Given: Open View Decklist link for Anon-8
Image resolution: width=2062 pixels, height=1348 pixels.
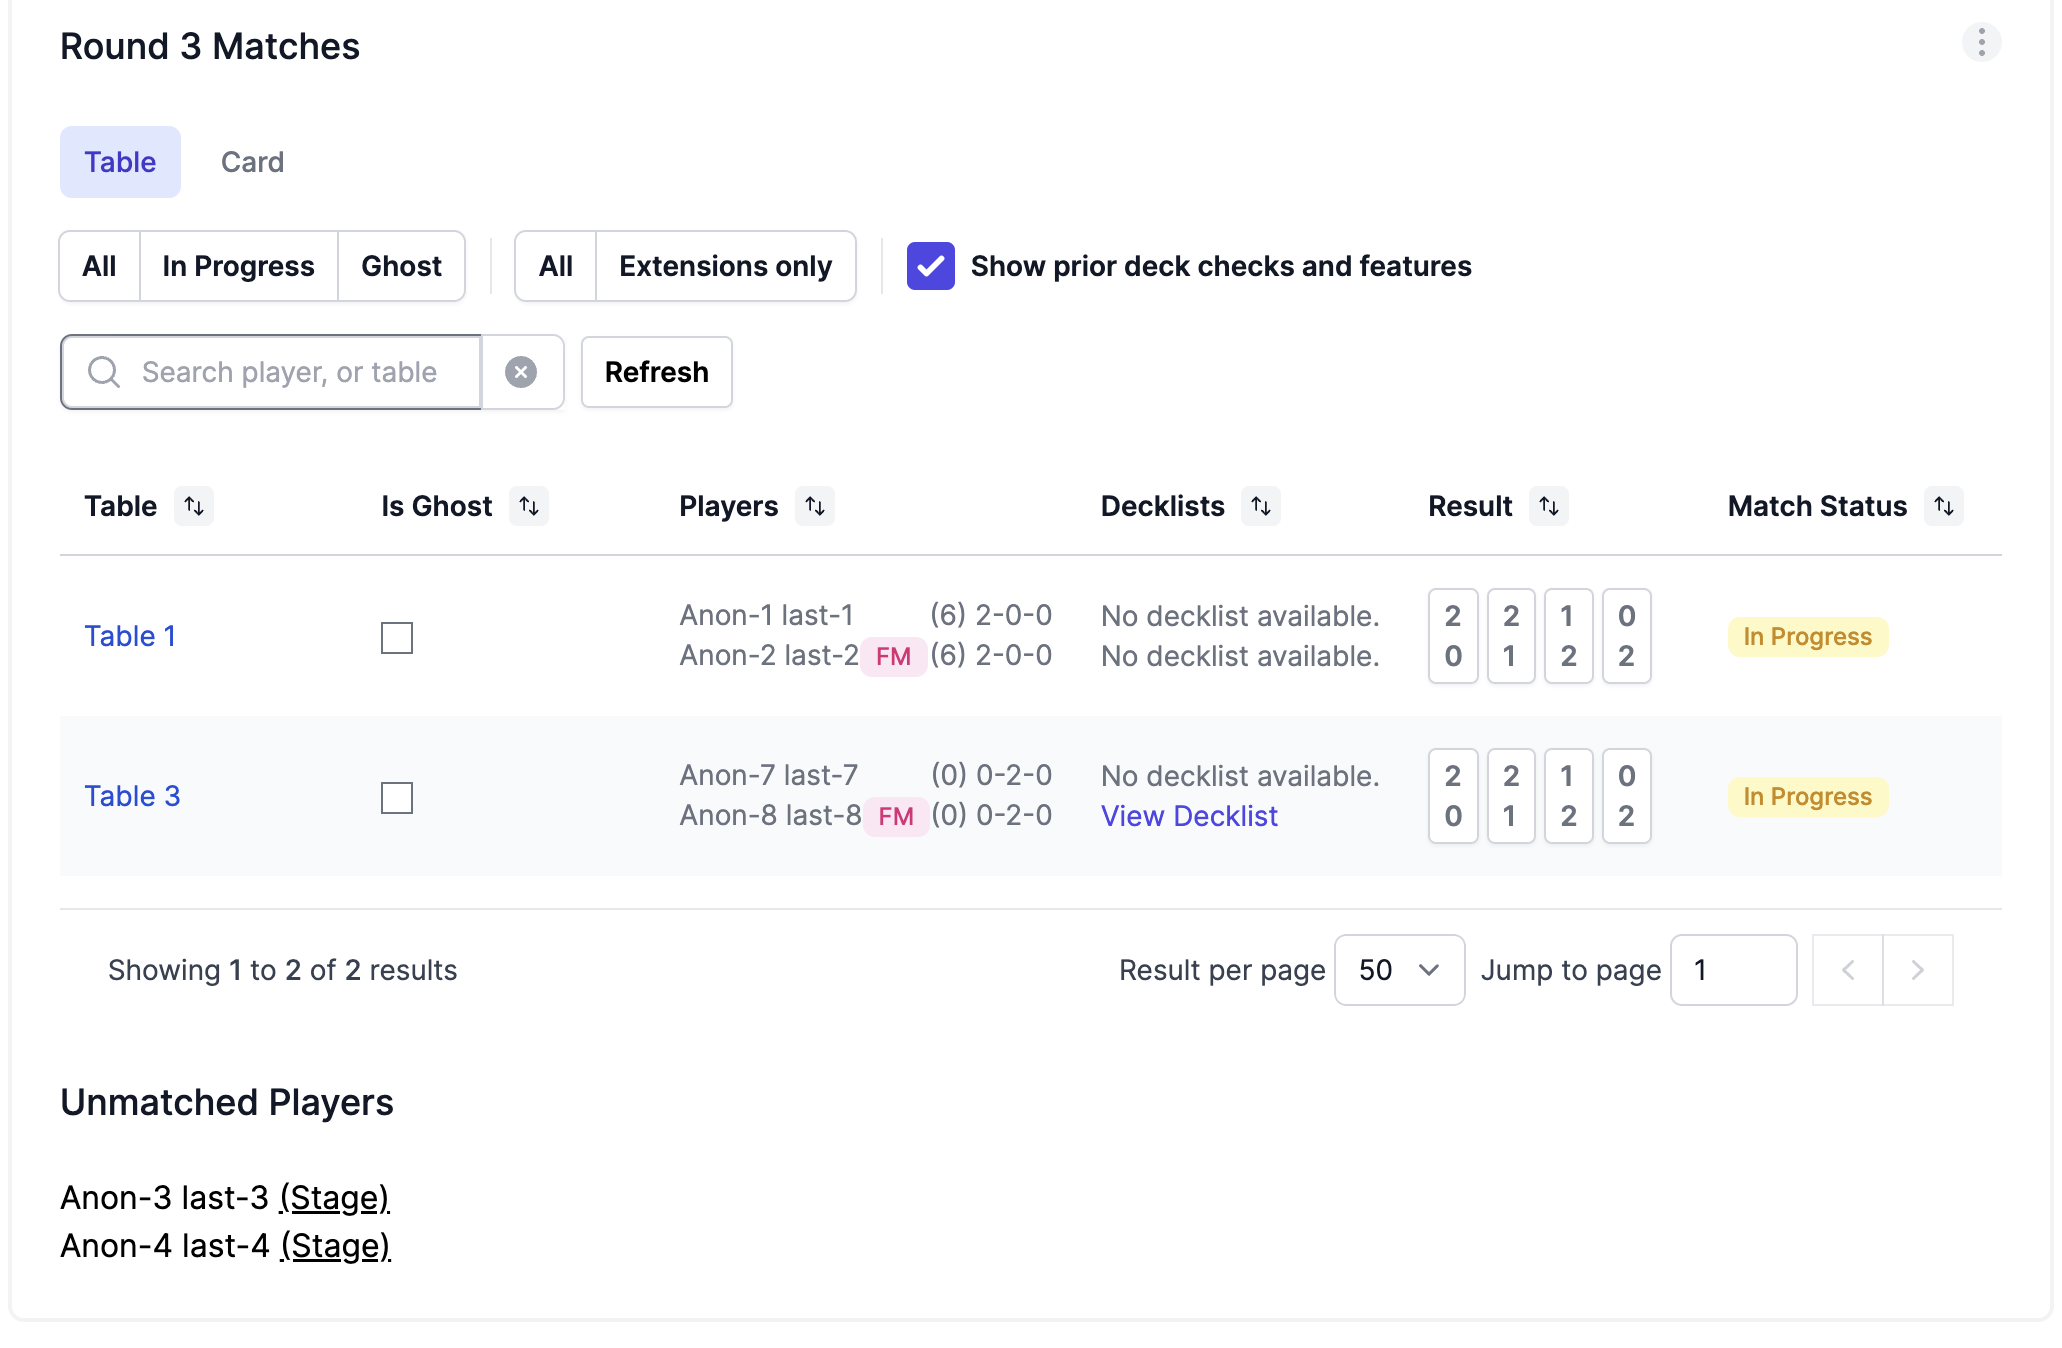Looking at the screenshot, I should tap(1189, 816).
